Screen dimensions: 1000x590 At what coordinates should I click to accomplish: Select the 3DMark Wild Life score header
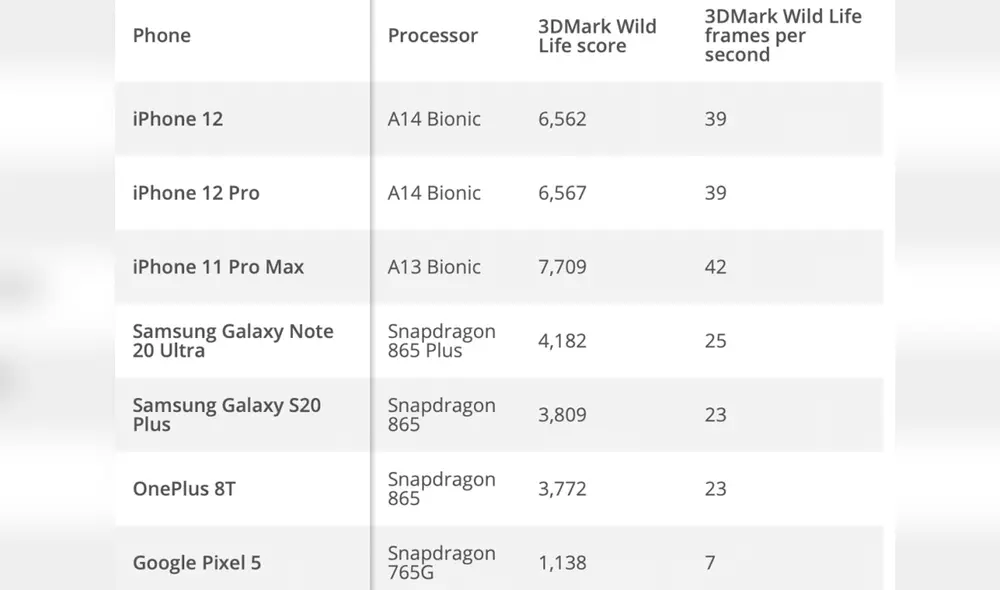click(597, 36)
